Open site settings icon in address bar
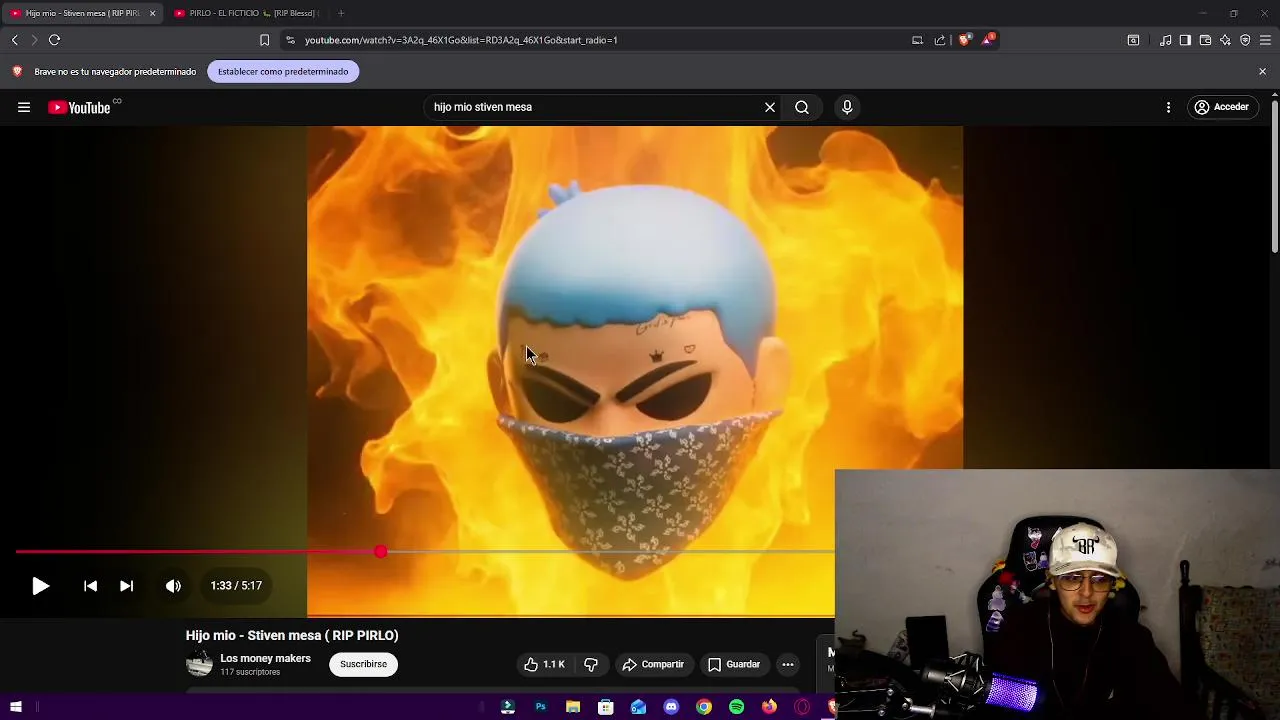The image size is (1280, 720). click(290, 40)
